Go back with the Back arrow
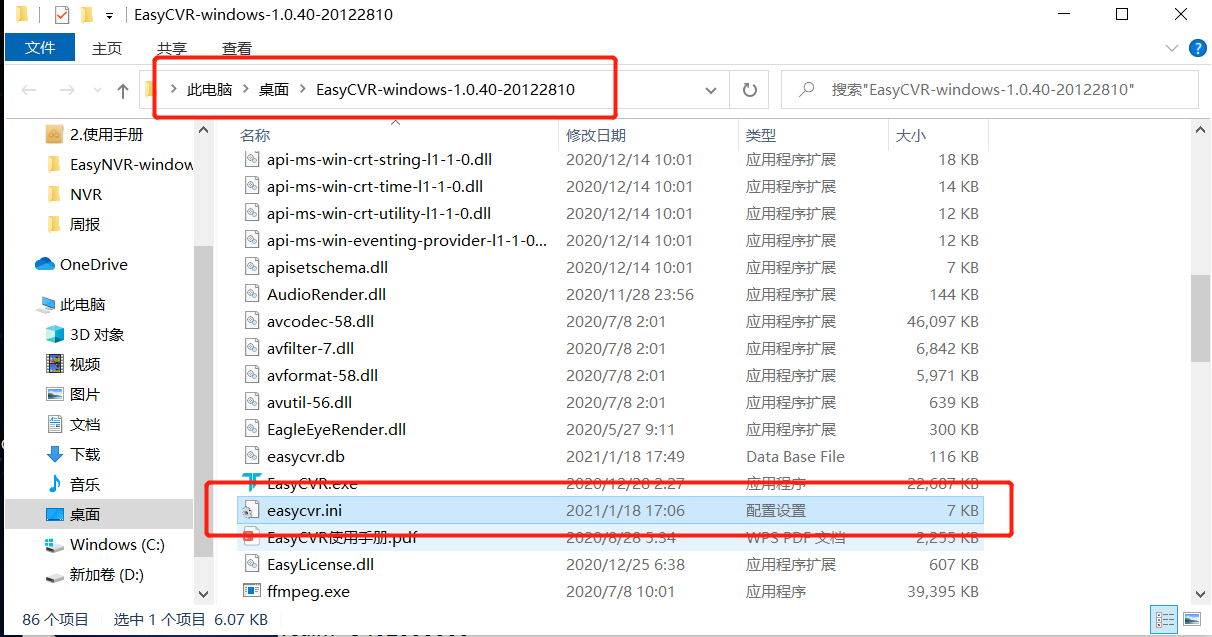Screen dimensions: 1212x637 pyautogui.click(x=29, y=90)
